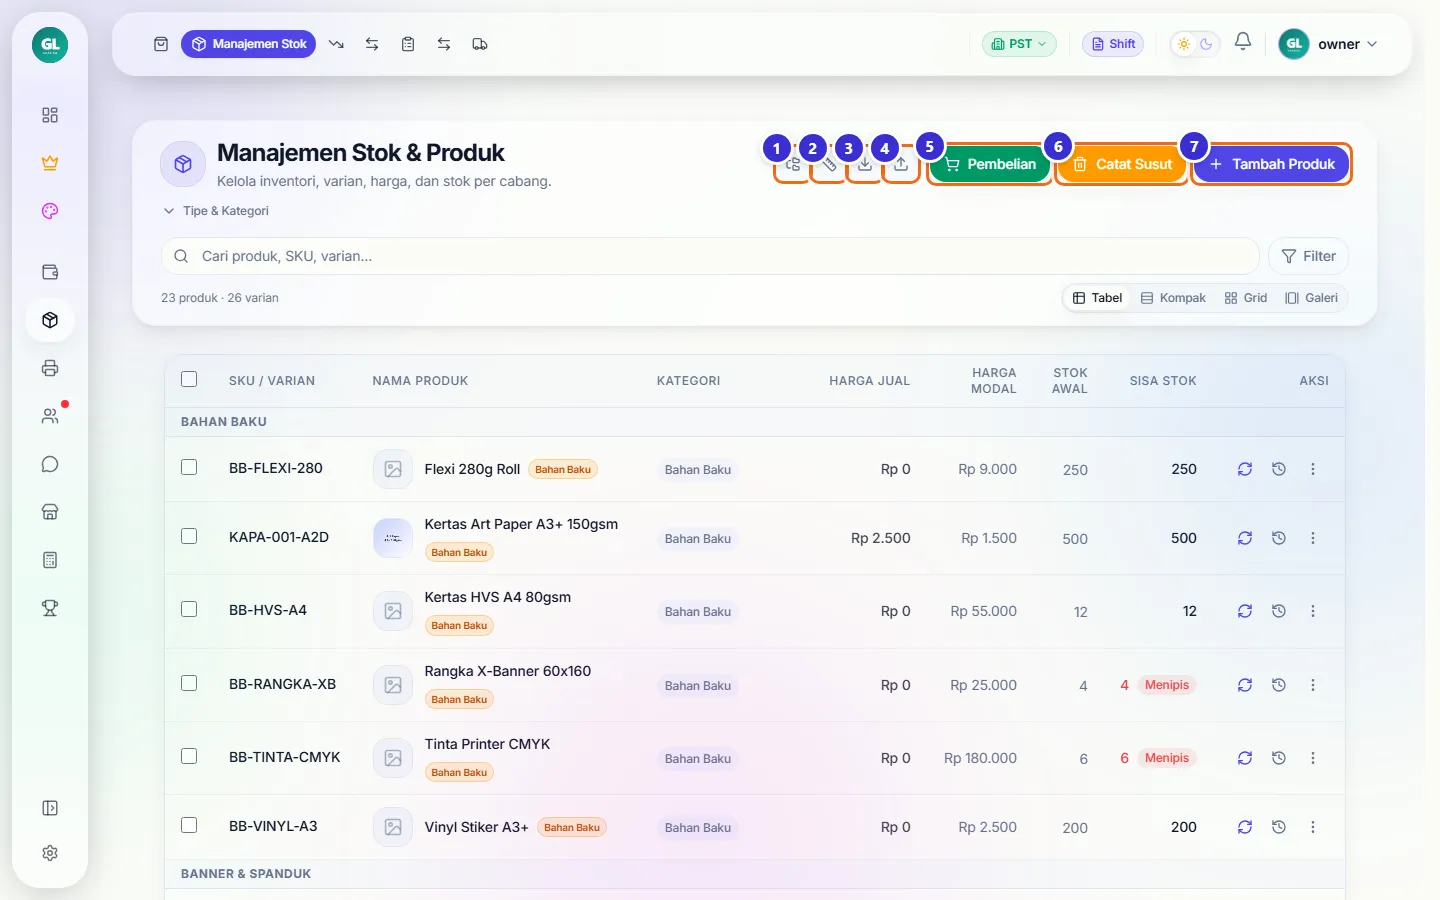Click the sync stock icon for BB-FLEXI-280

click(1245, 469)
